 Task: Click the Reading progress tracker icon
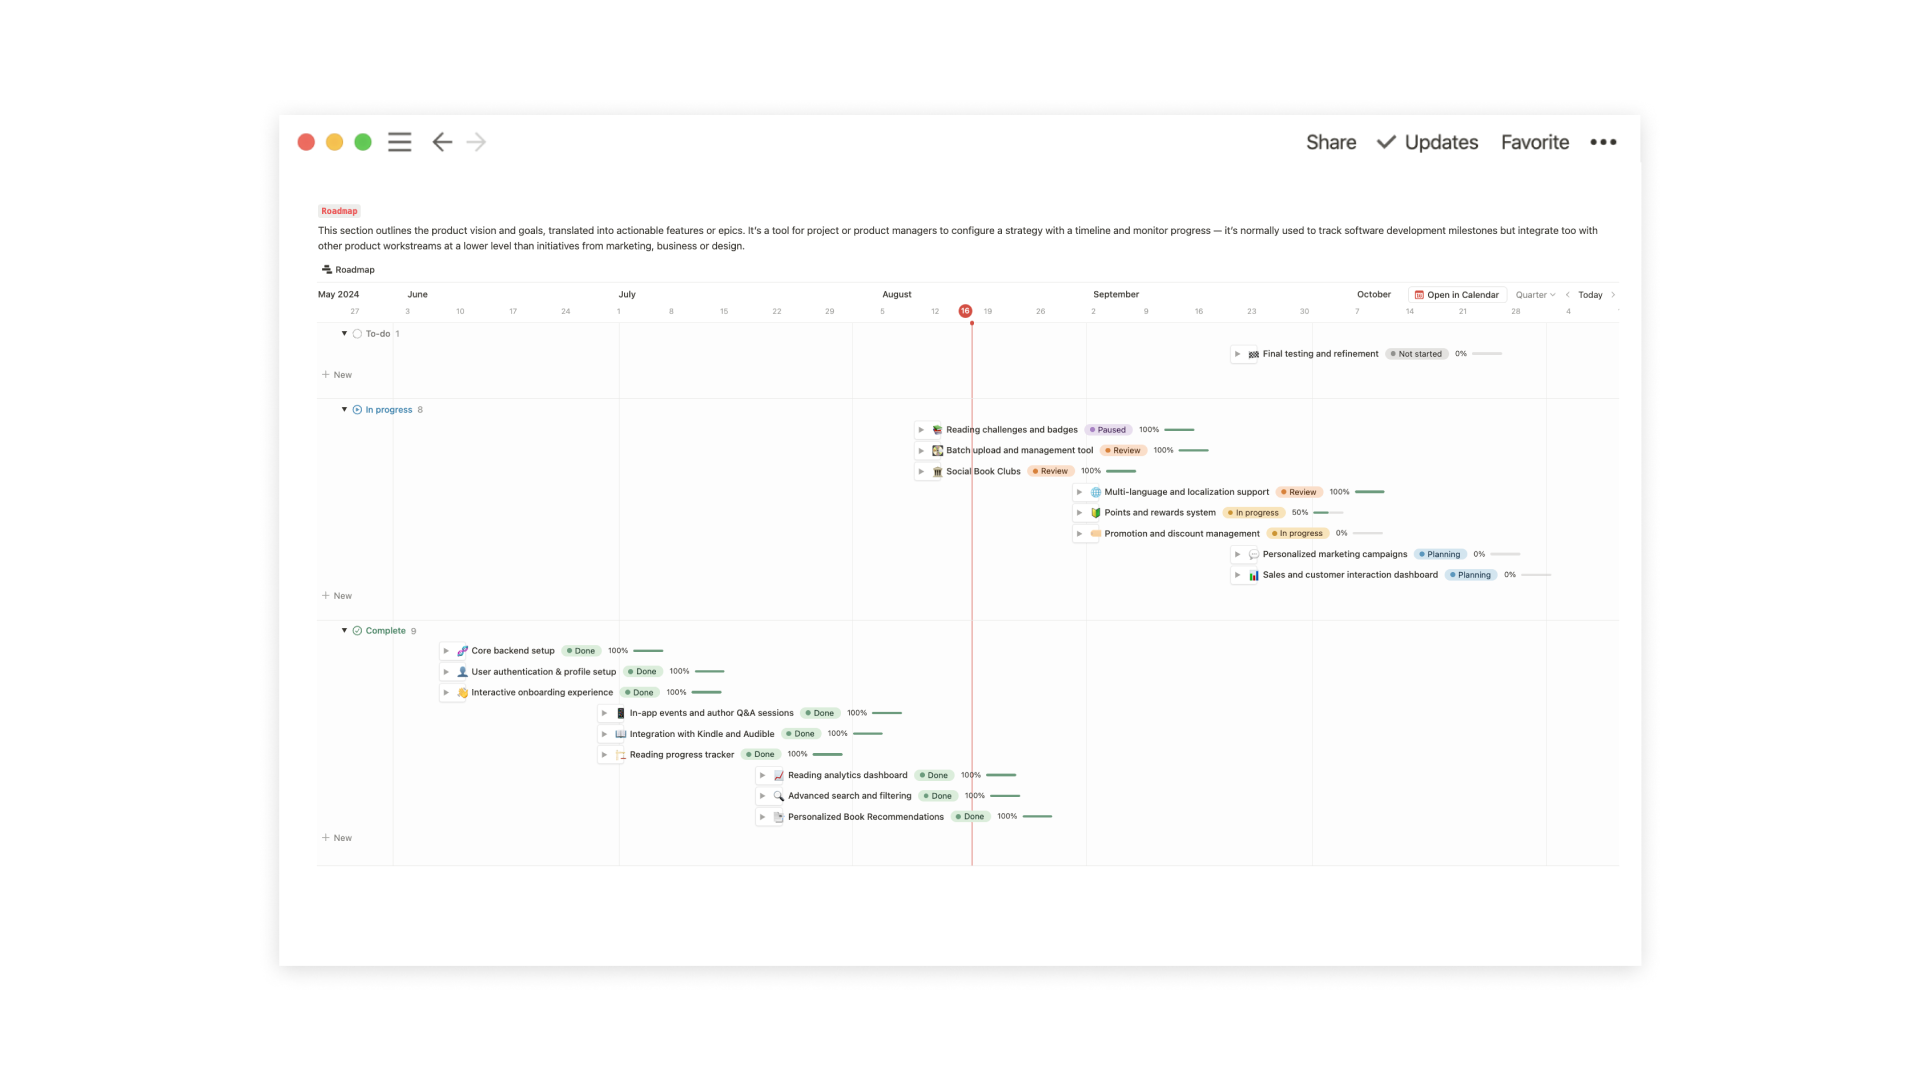click(620, 755)
